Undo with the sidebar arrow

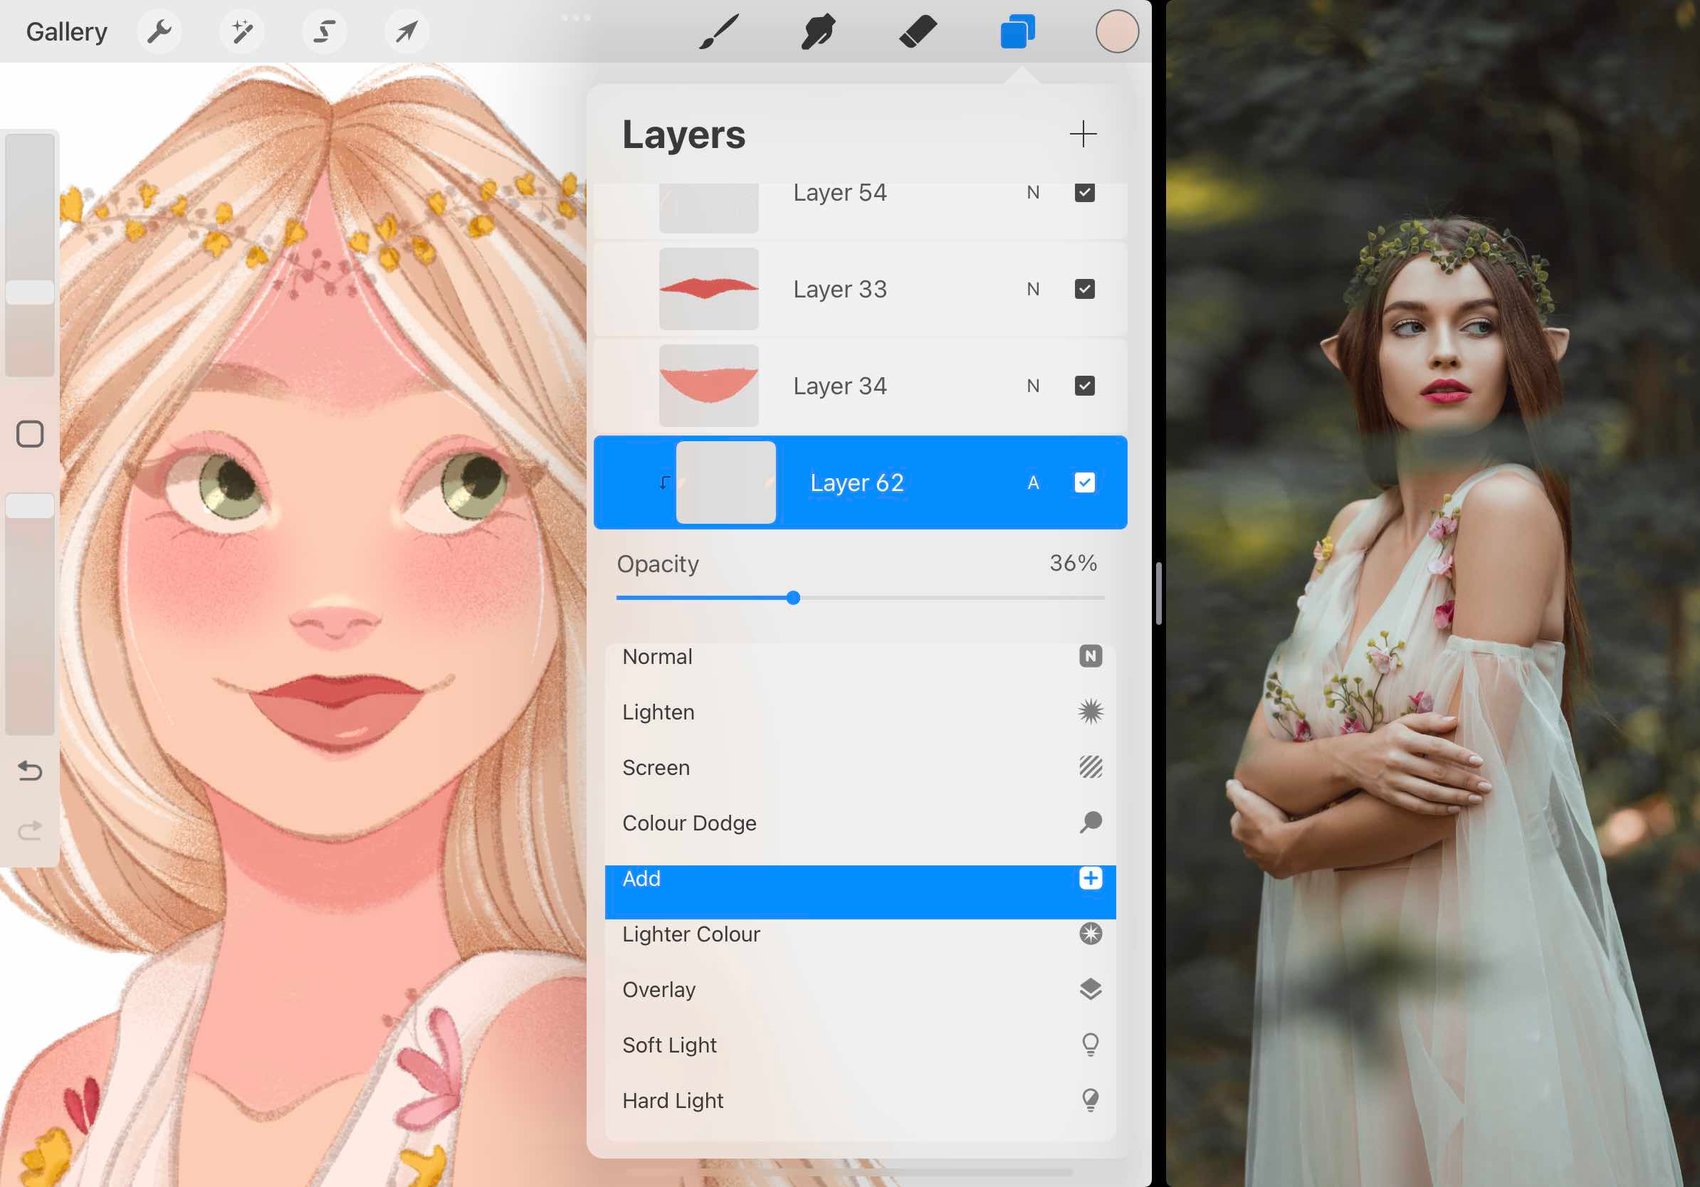pos(30,771)
